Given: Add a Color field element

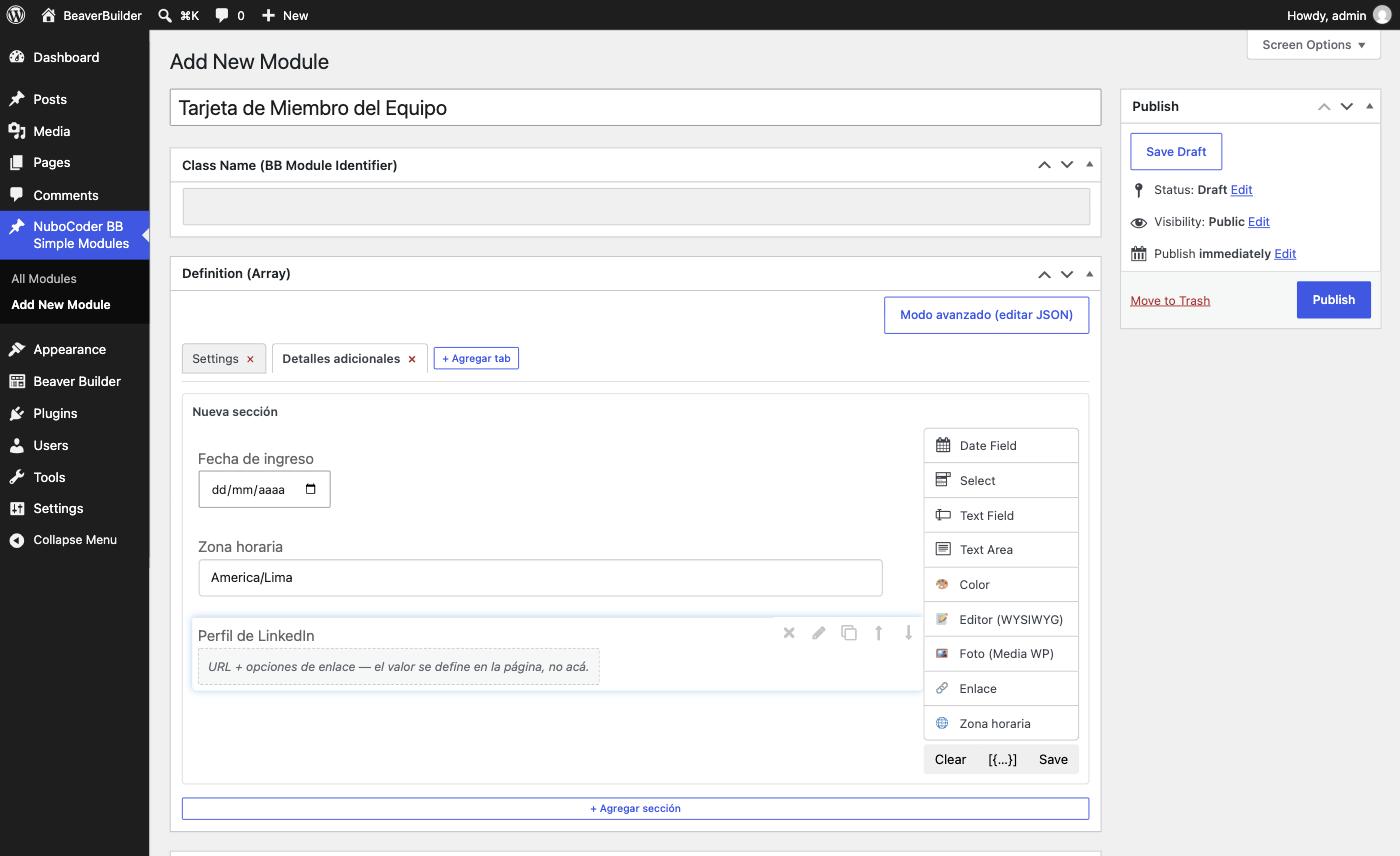Looking at the screenshot, I should point(1001,585).
